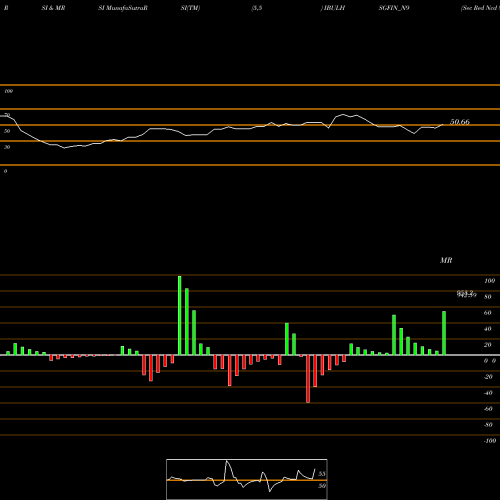
Task: Click the tallest green MR histogram bar
Action: click(180, 315)
